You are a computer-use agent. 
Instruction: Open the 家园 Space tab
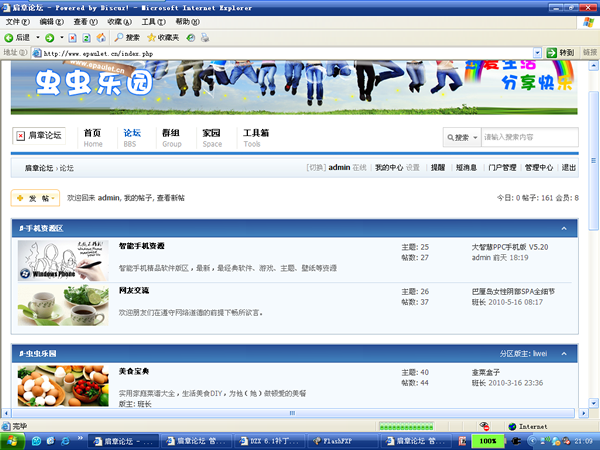click(x=212, y=138)
